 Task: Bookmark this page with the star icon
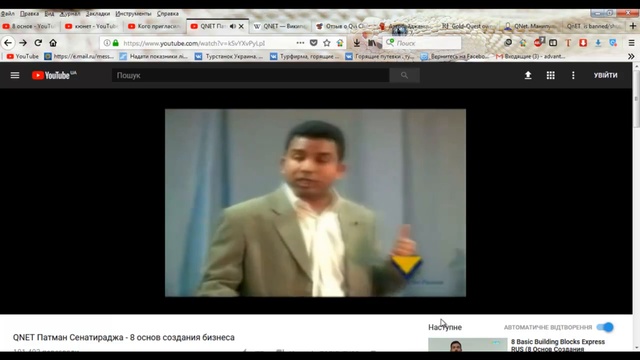[327, 43]
